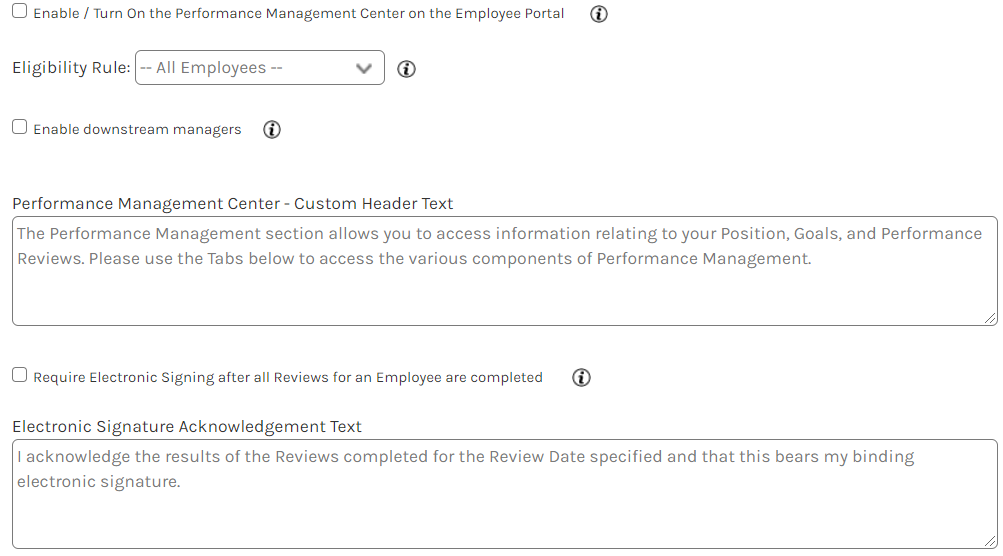Screen dimensions: 1003x556
Task: Click info icon next to Eligibility Rule dropdown
Action: (406, 69)
